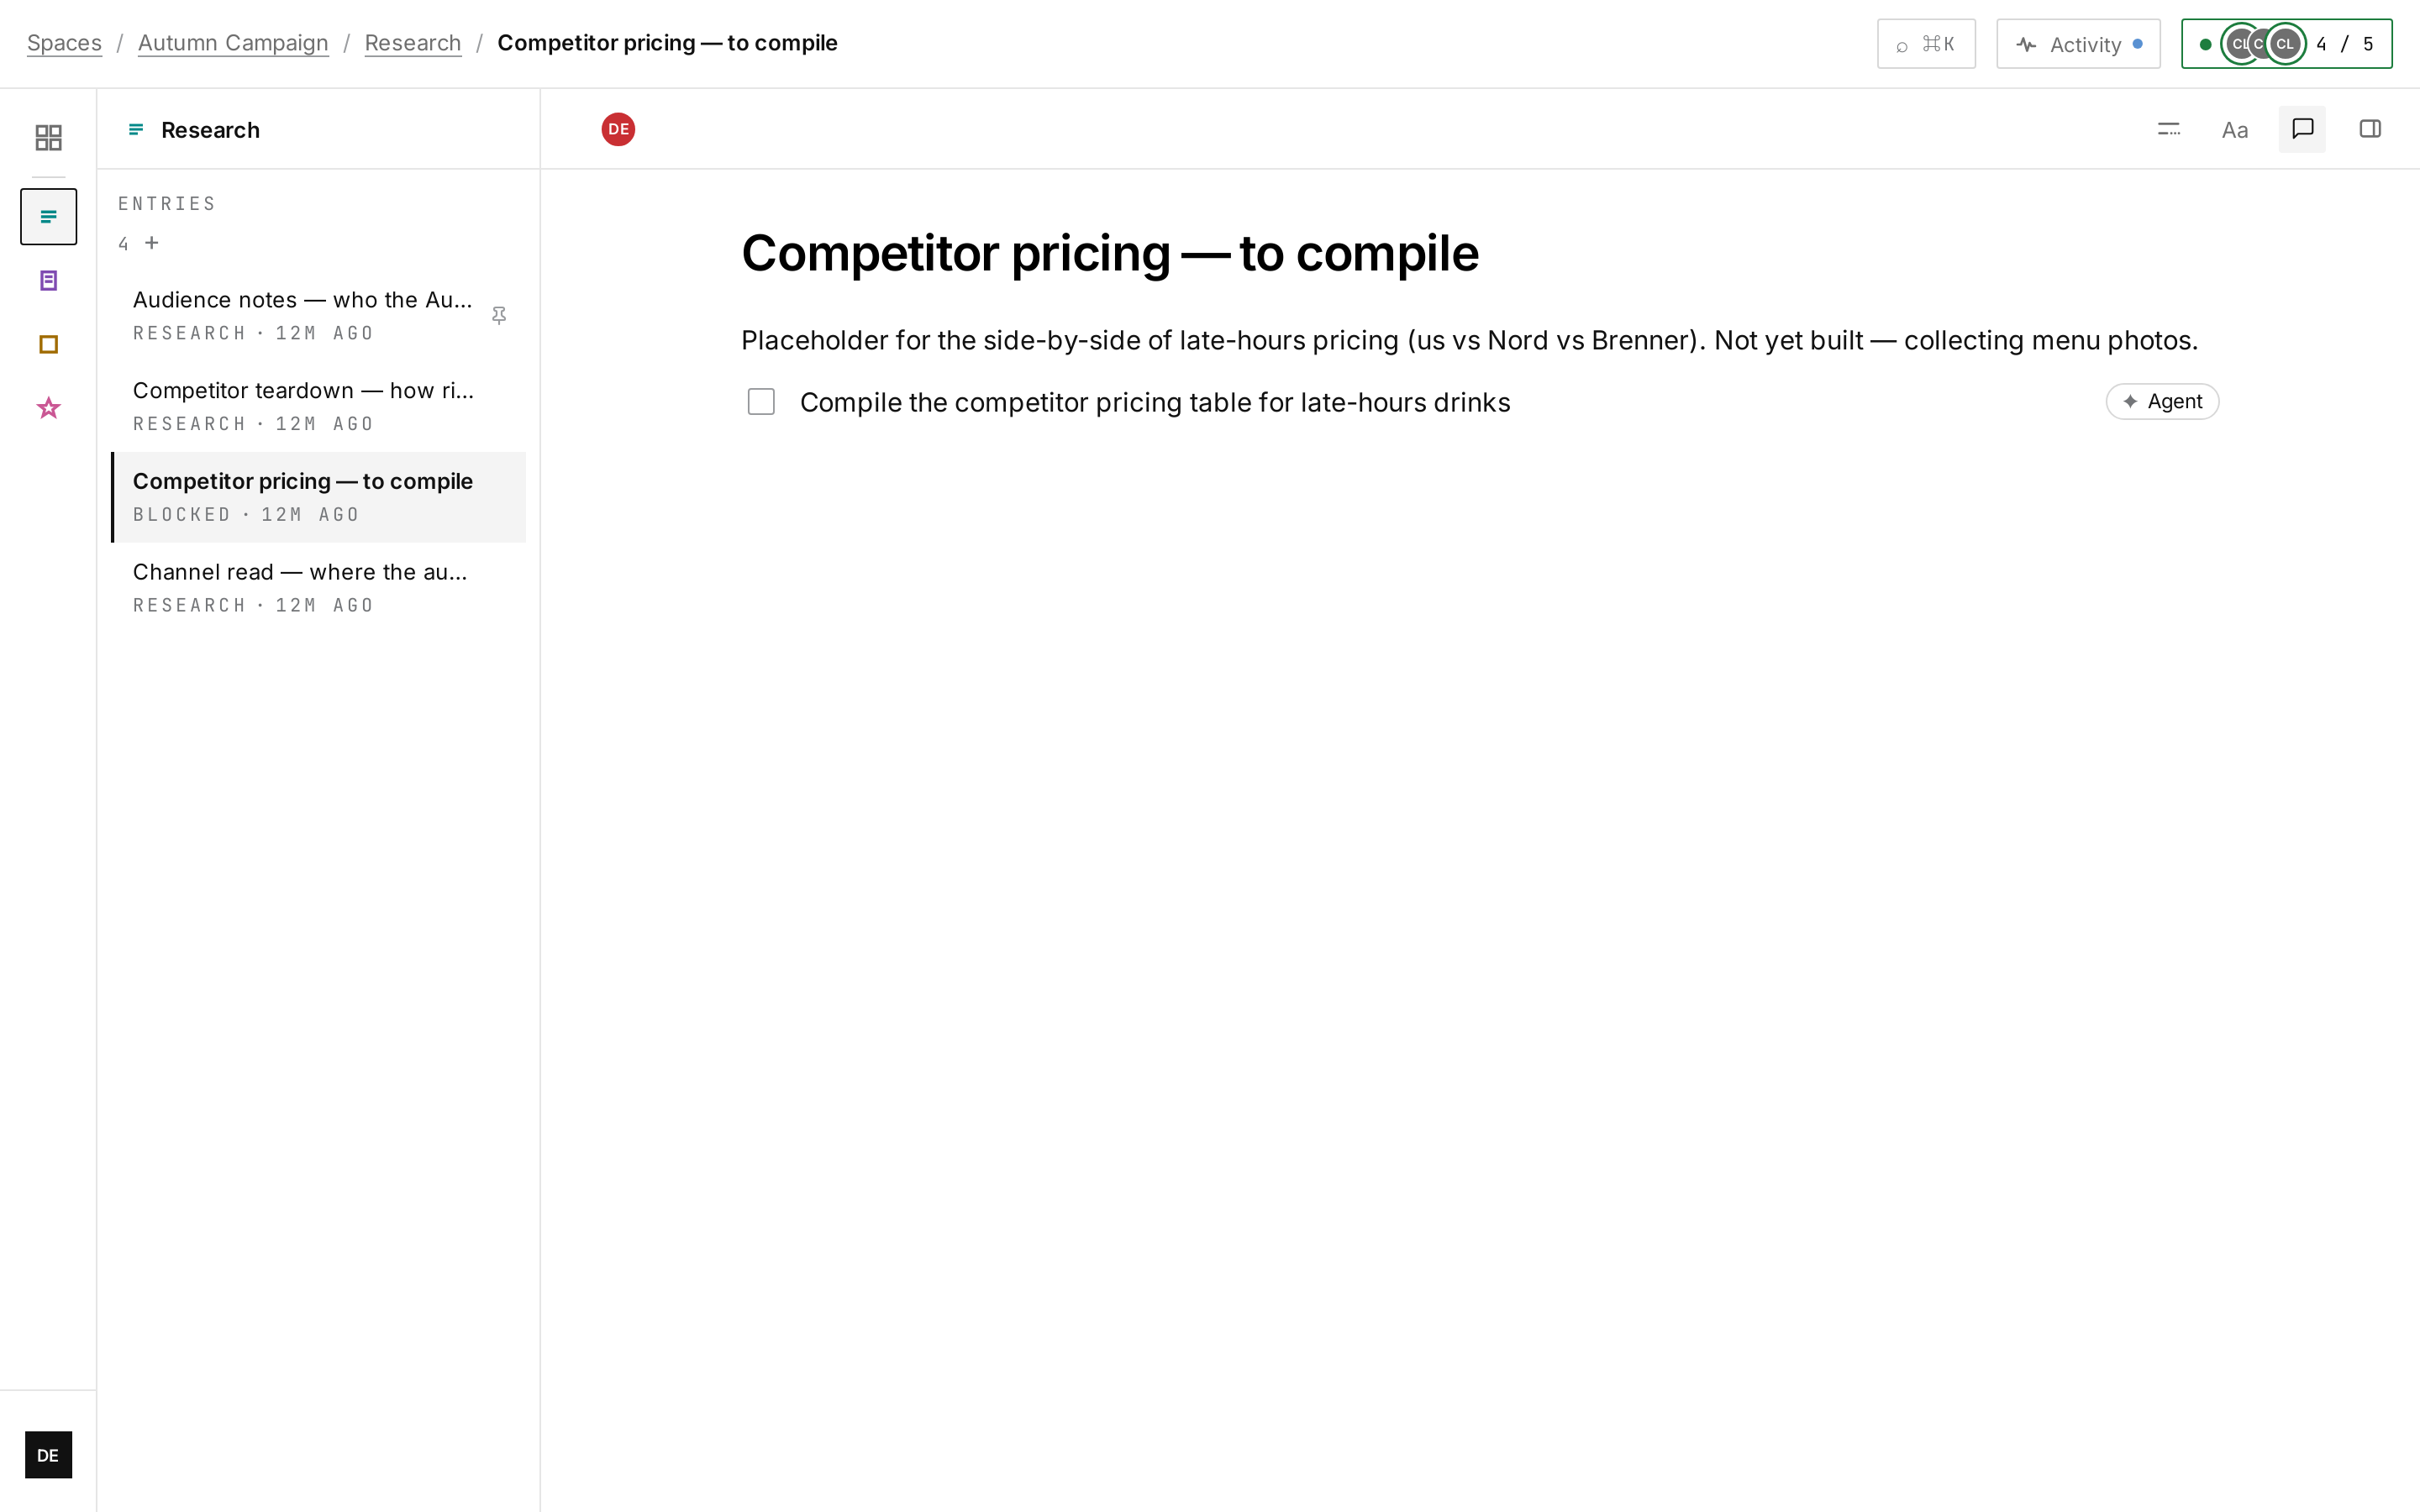Click the task text Compile the competitor pricing table
The width and height of the screenshot is (2420, 1512).
(1155, 402)
